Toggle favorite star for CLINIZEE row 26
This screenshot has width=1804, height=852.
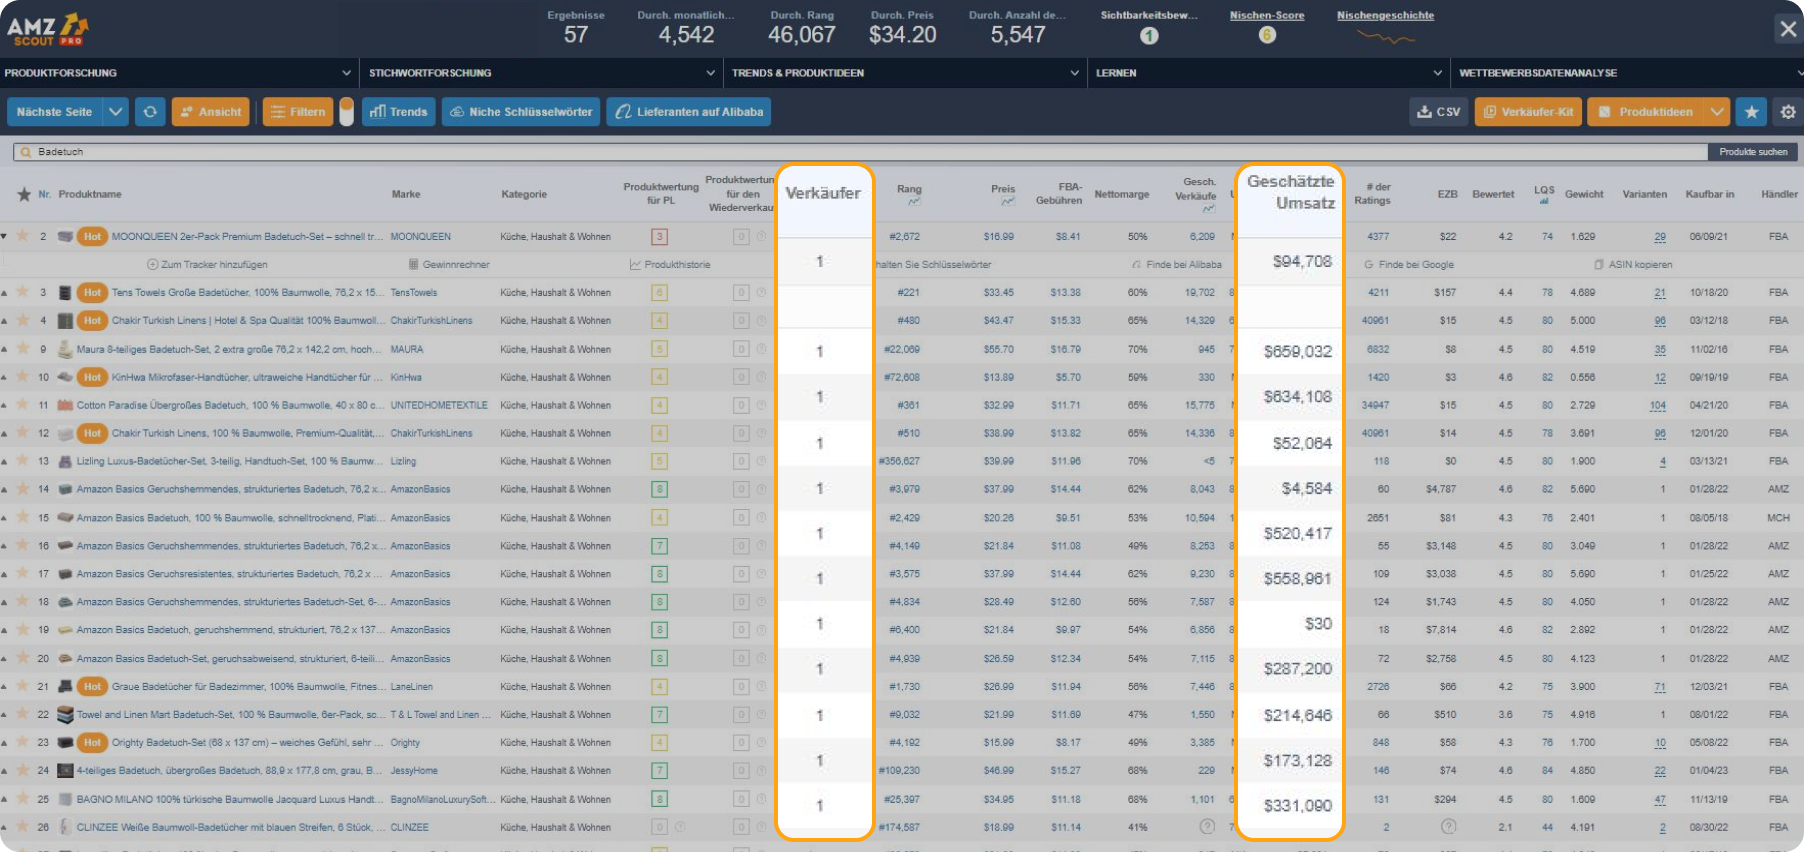pos(21,827)
